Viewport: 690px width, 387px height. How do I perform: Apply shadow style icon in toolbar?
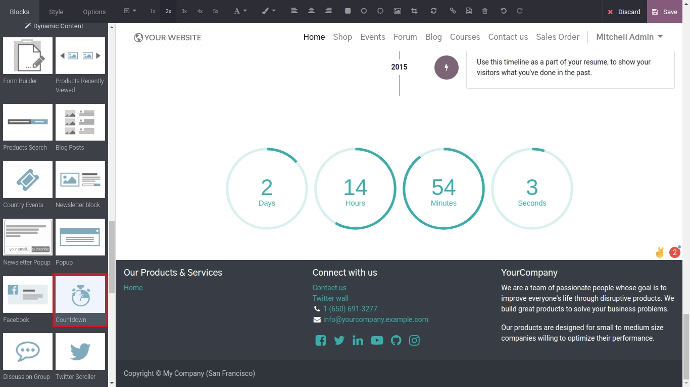(380, 11)
